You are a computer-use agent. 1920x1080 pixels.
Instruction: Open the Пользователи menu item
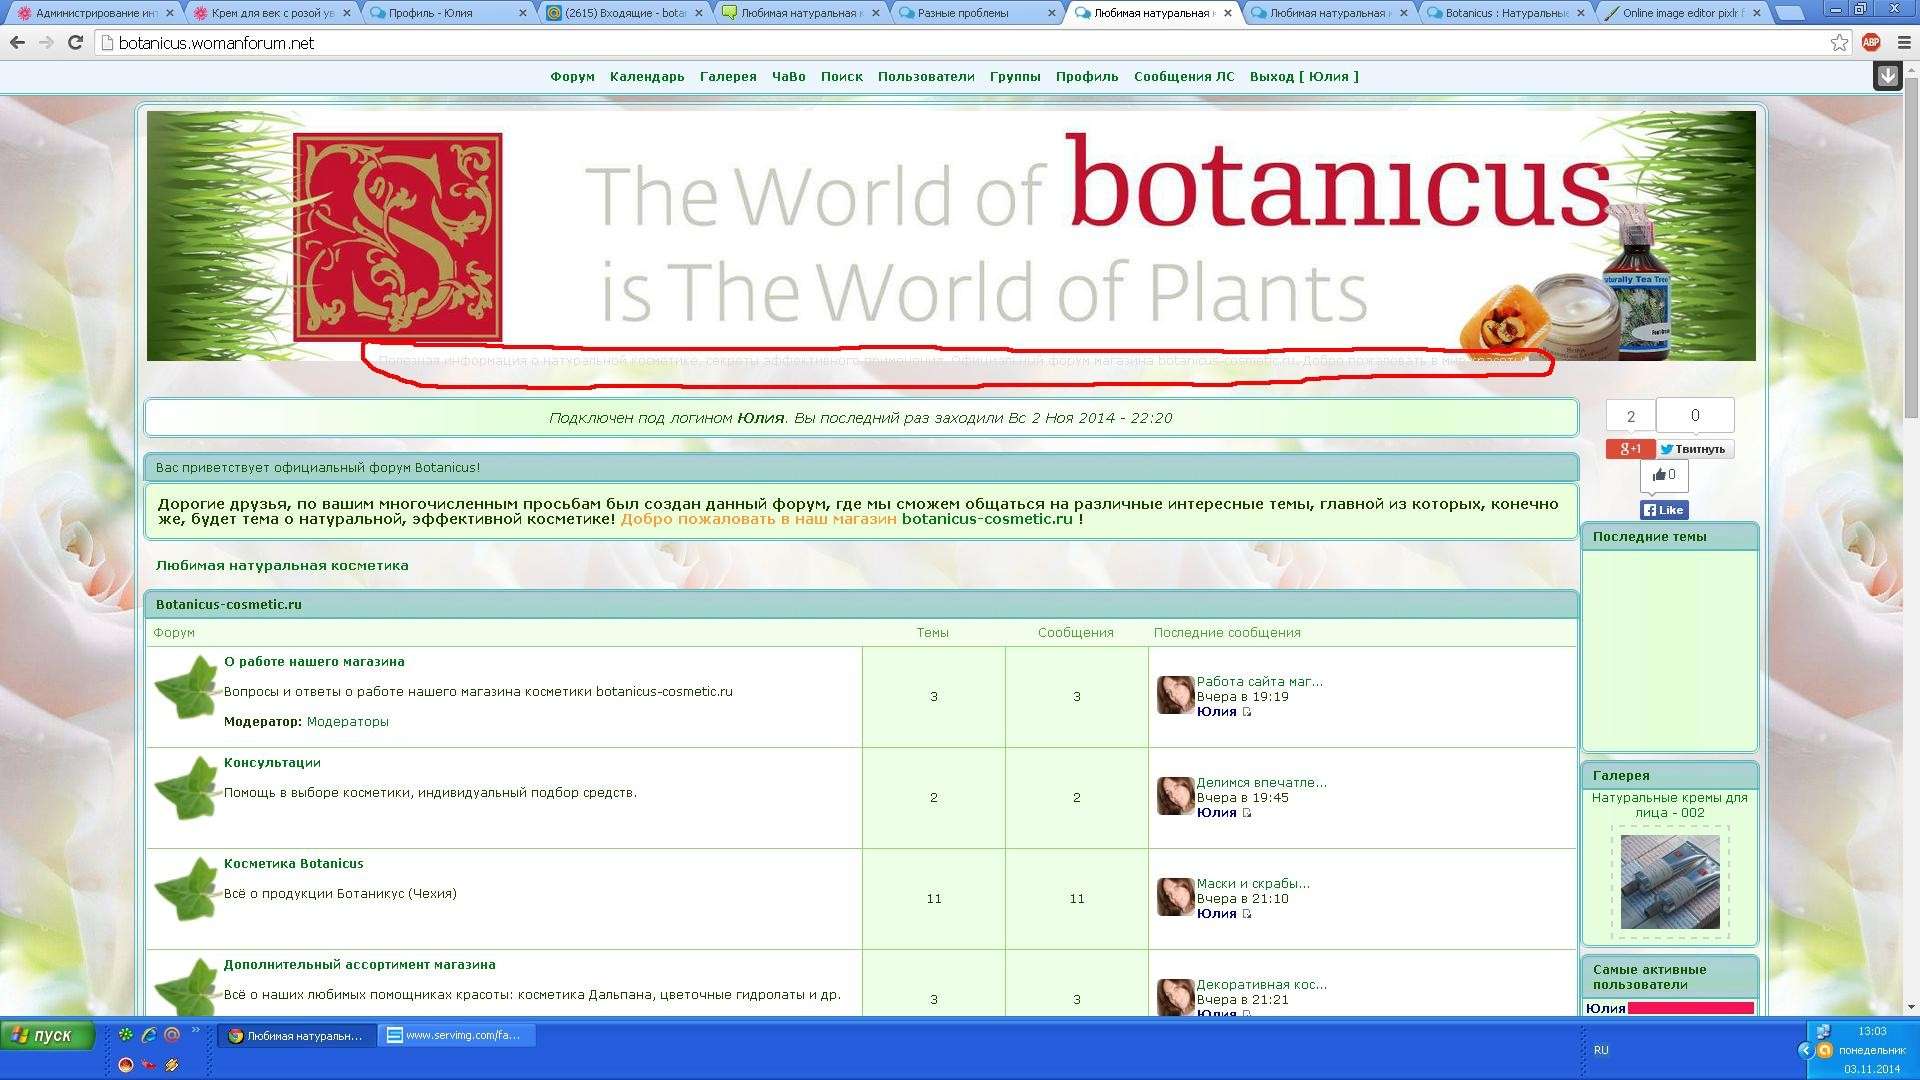pos(926,77)
